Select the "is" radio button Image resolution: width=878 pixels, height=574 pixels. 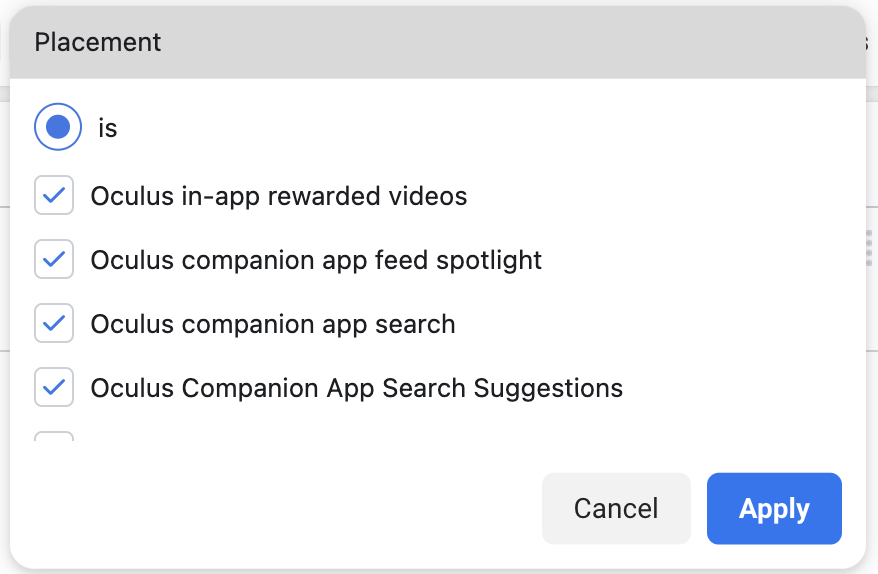(58, 127)
